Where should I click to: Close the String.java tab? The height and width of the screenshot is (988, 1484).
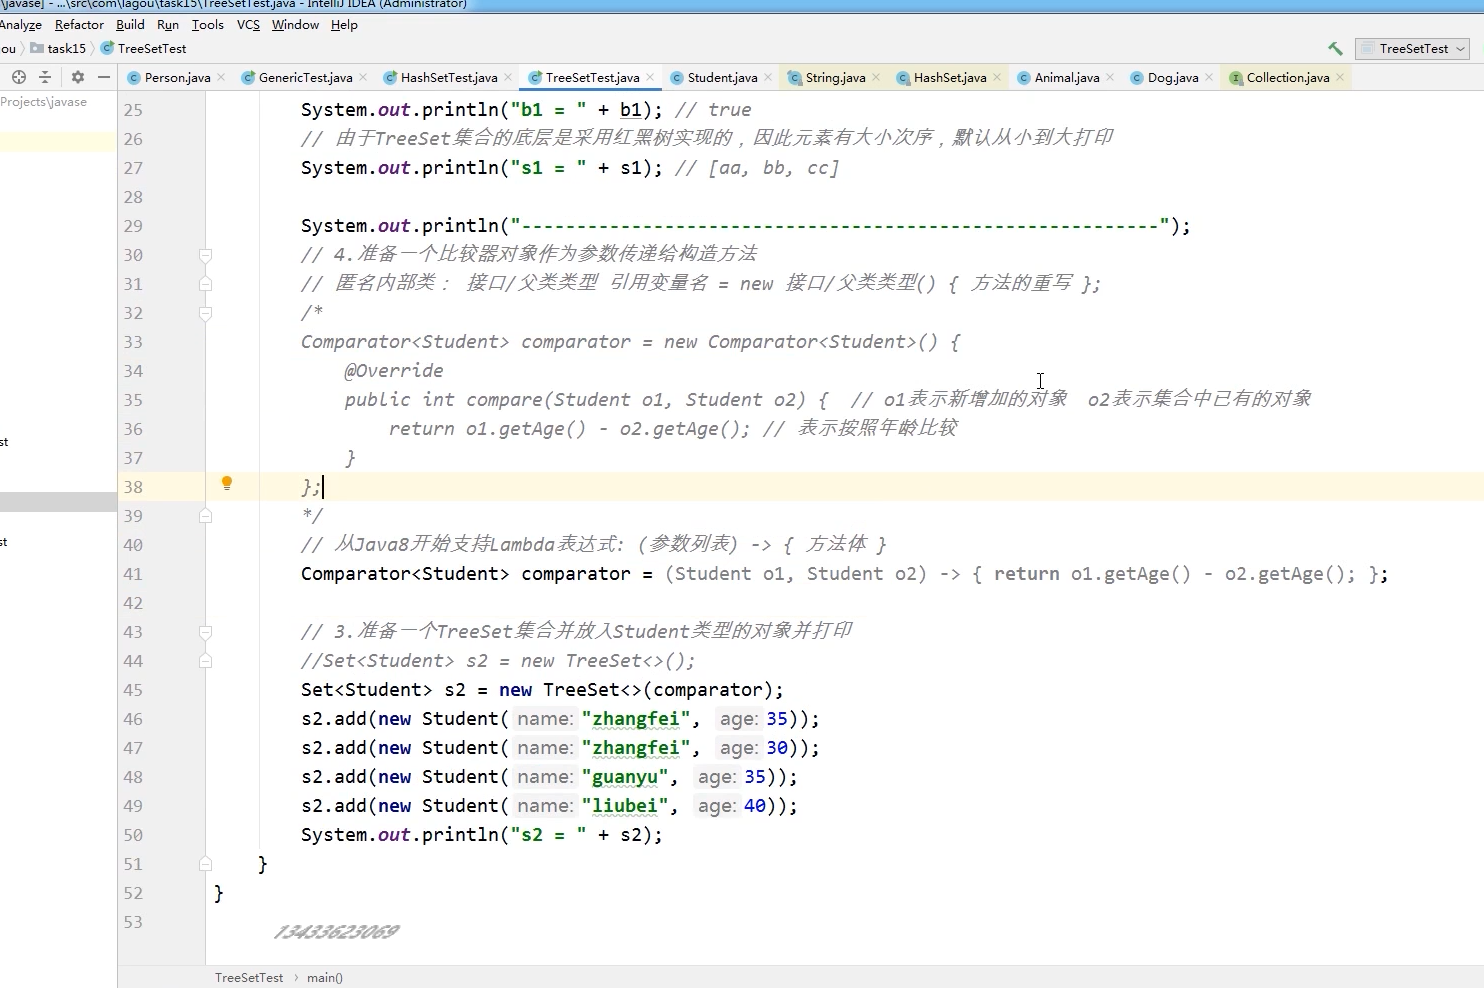tap(876, 77)
